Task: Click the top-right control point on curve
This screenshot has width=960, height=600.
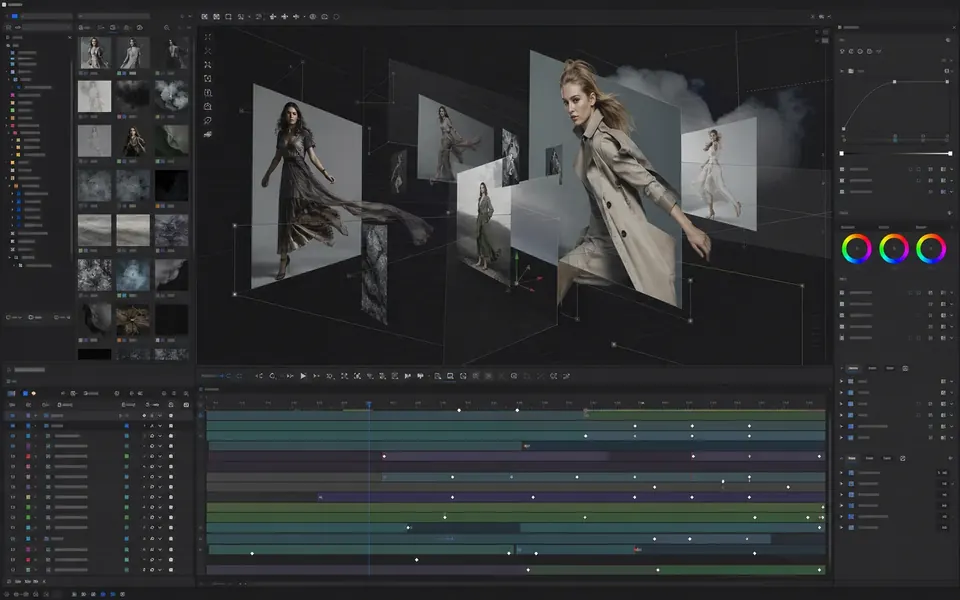Action: 947,81
